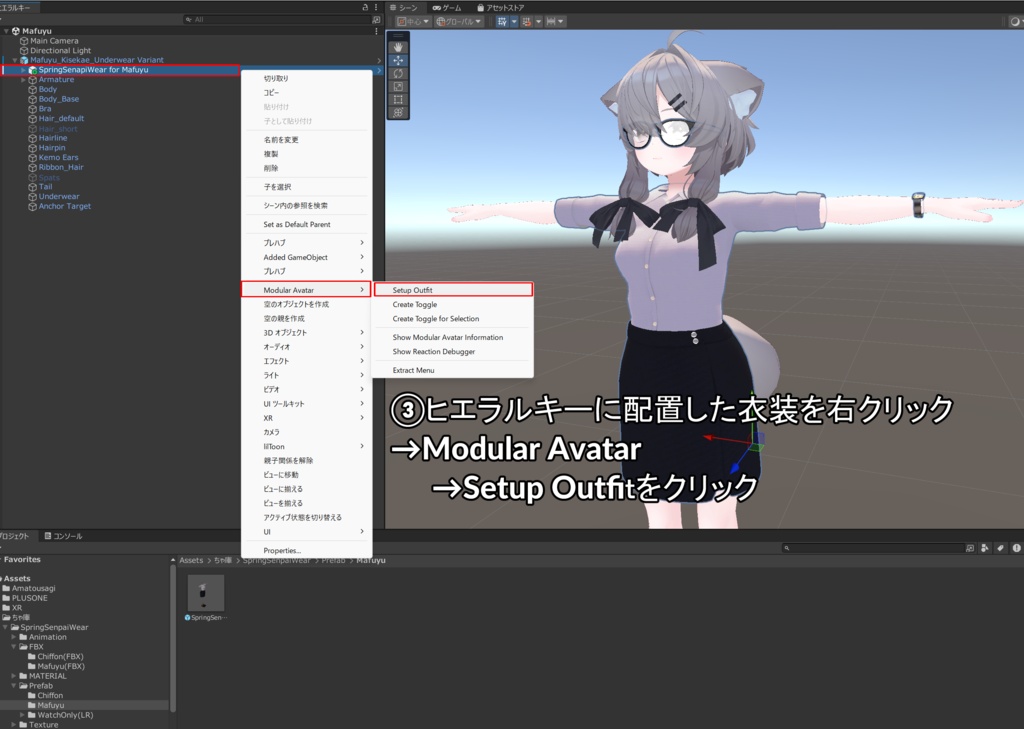
Task: Click Assets in project breadcrumb
Action: [x=191, y=560]
